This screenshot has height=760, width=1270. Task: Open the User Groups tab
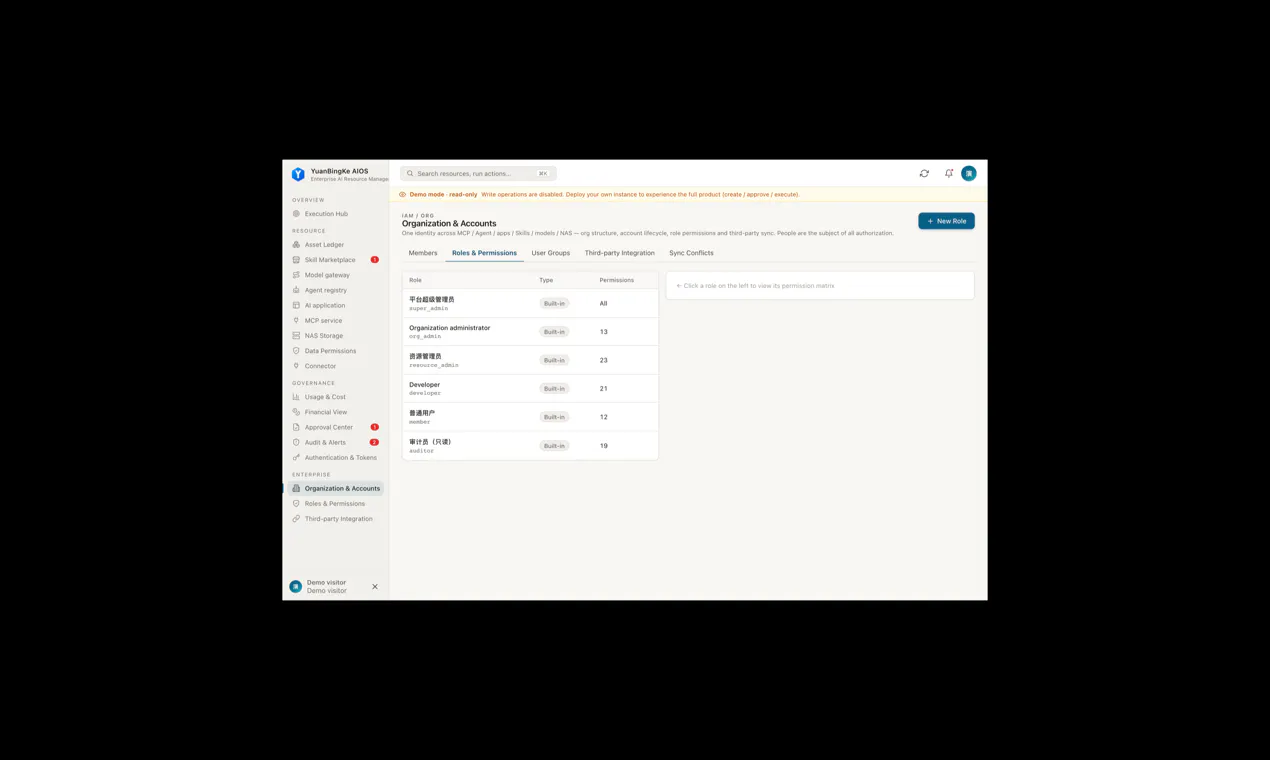pyautogui.click(x=551, y=253)
